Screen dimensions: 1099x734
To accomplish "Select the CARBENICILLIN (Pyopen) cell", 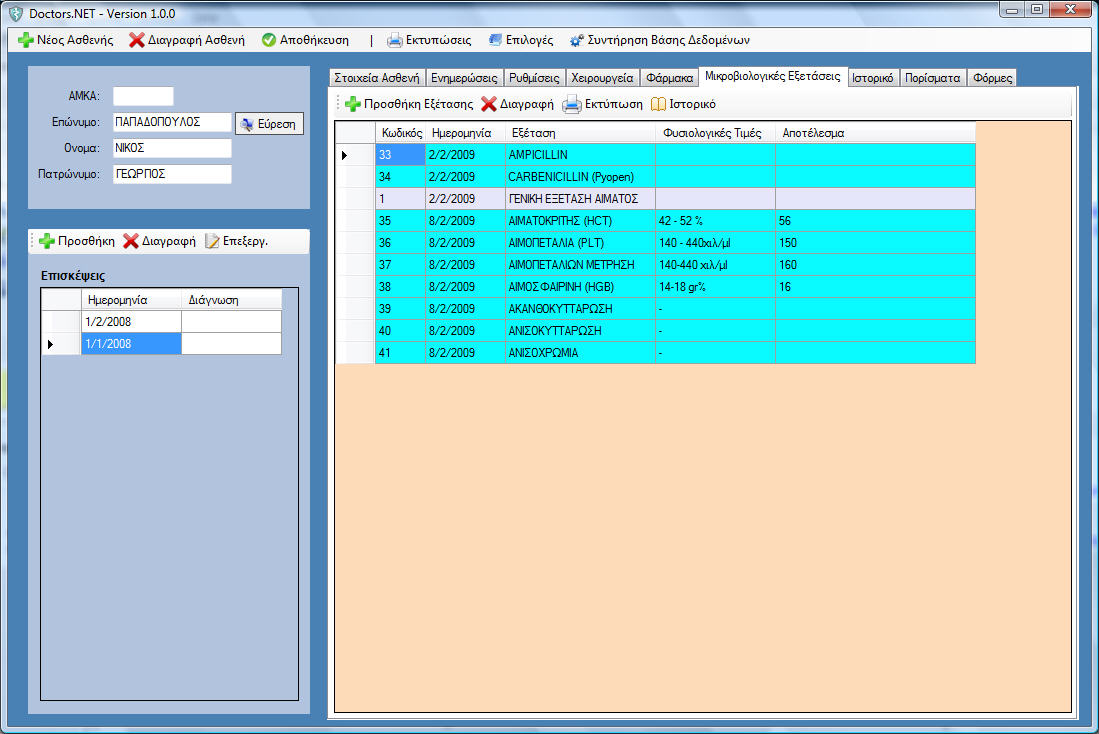I will click(580, 177).
